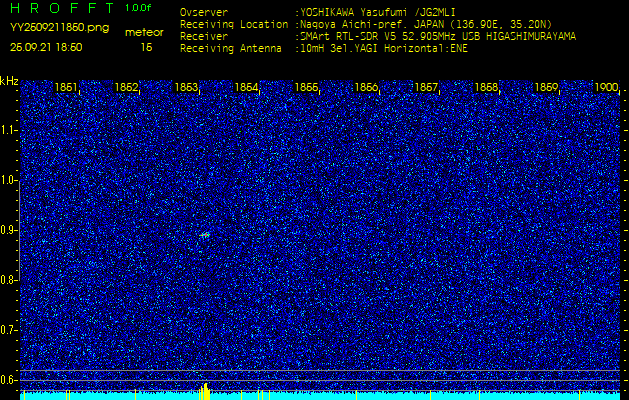Click the meteor count value 16
This screenshot has width=629, height=400.
click(147, 47)
